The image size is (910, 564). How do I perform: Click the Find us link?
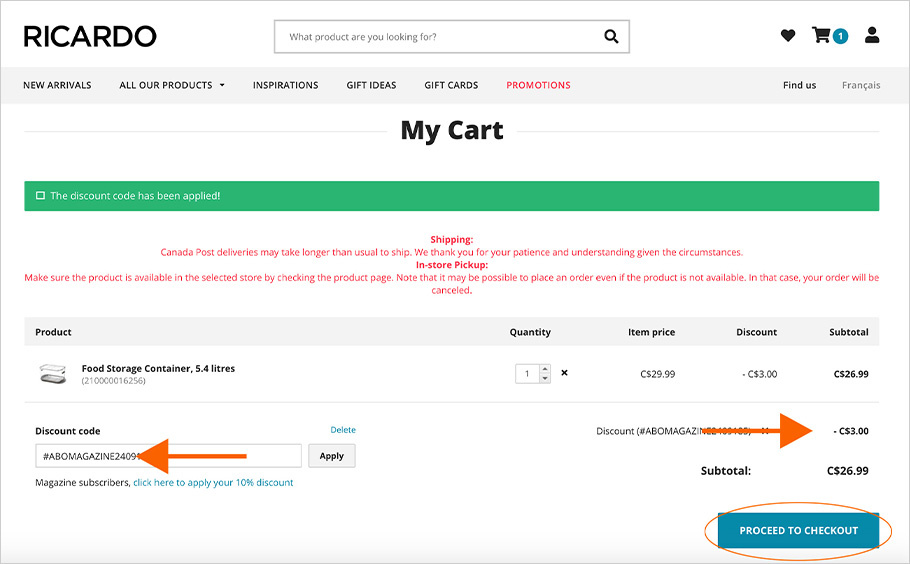799,85
